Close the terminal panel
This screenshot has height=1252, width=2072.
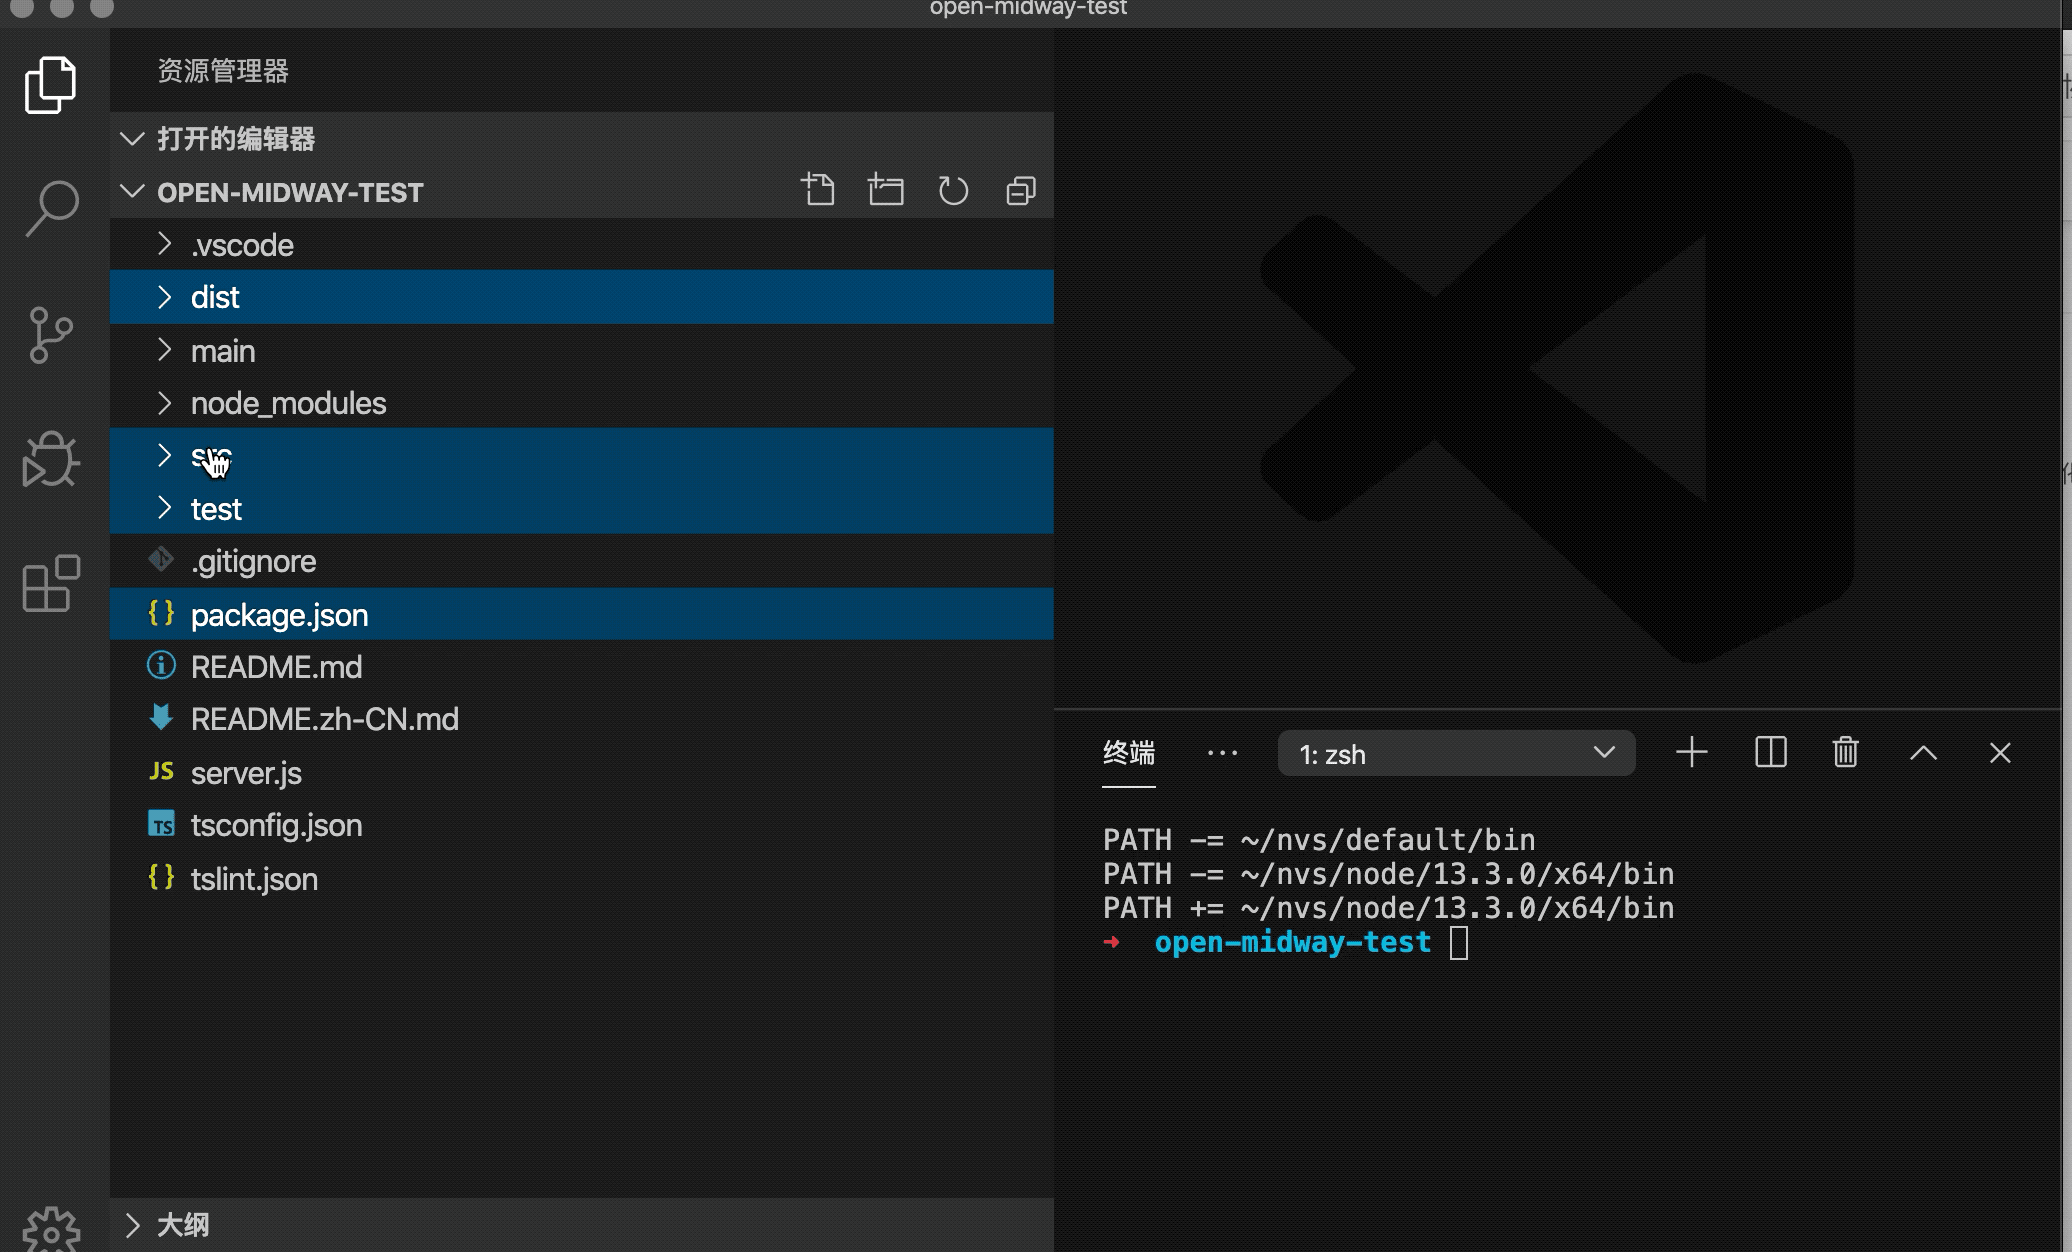2000,753
